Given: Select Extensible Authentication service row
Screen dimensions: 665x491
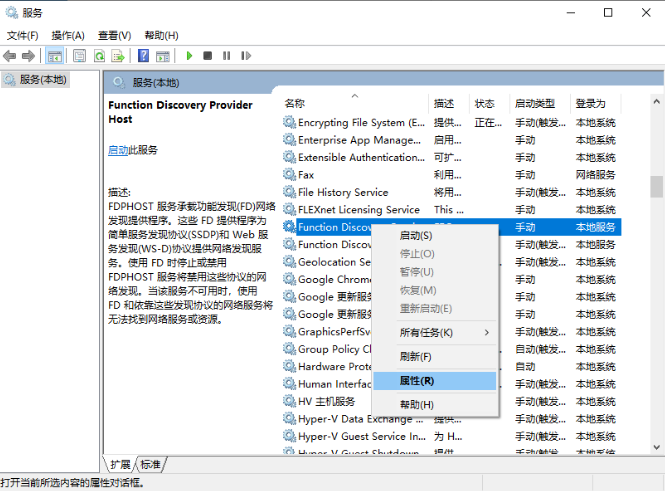Looking at the screenshot, I should tap(451, 157).
